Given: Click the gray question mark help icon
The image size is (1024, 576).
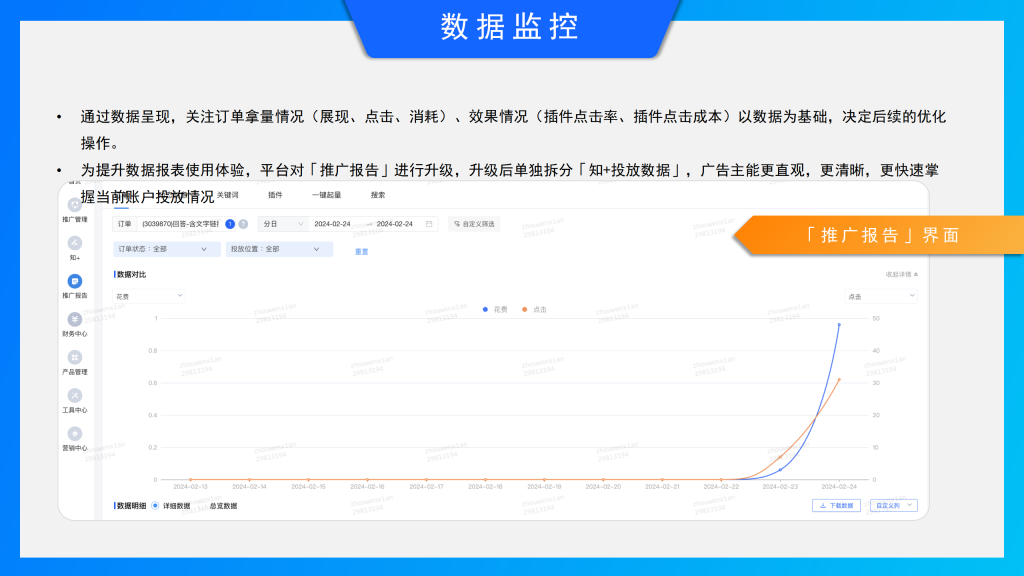Looking at the screenshot, I should tap(243, 224).
